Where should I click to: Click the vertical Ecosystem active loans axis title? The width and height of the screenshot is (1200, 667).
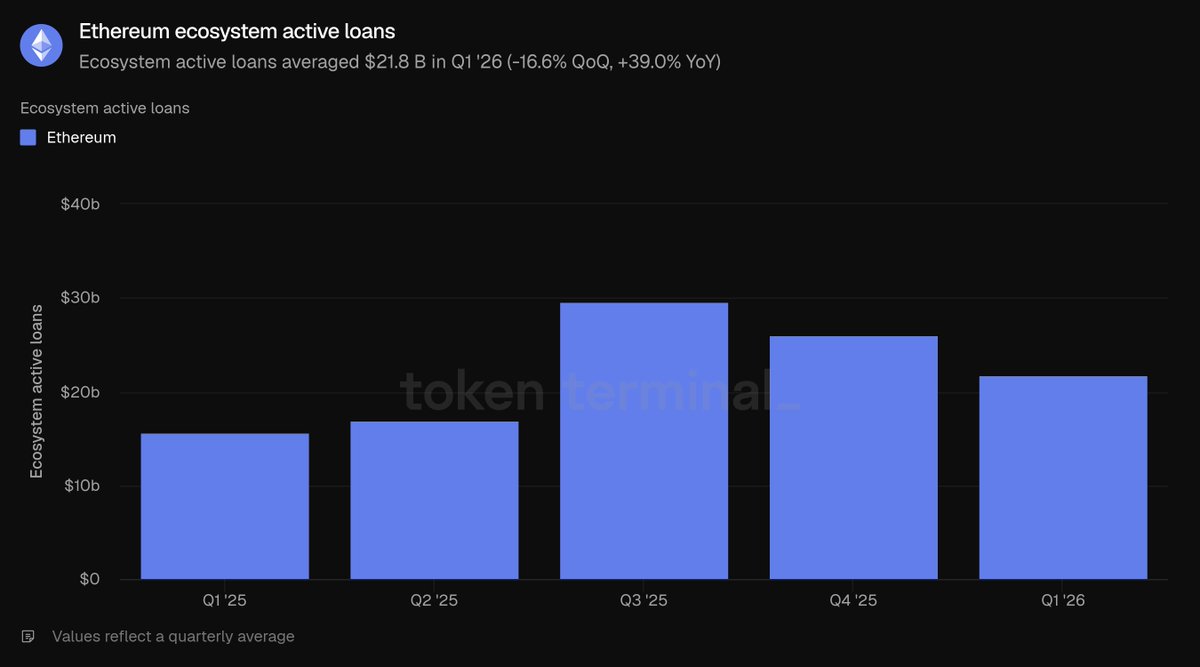(37, 391)
